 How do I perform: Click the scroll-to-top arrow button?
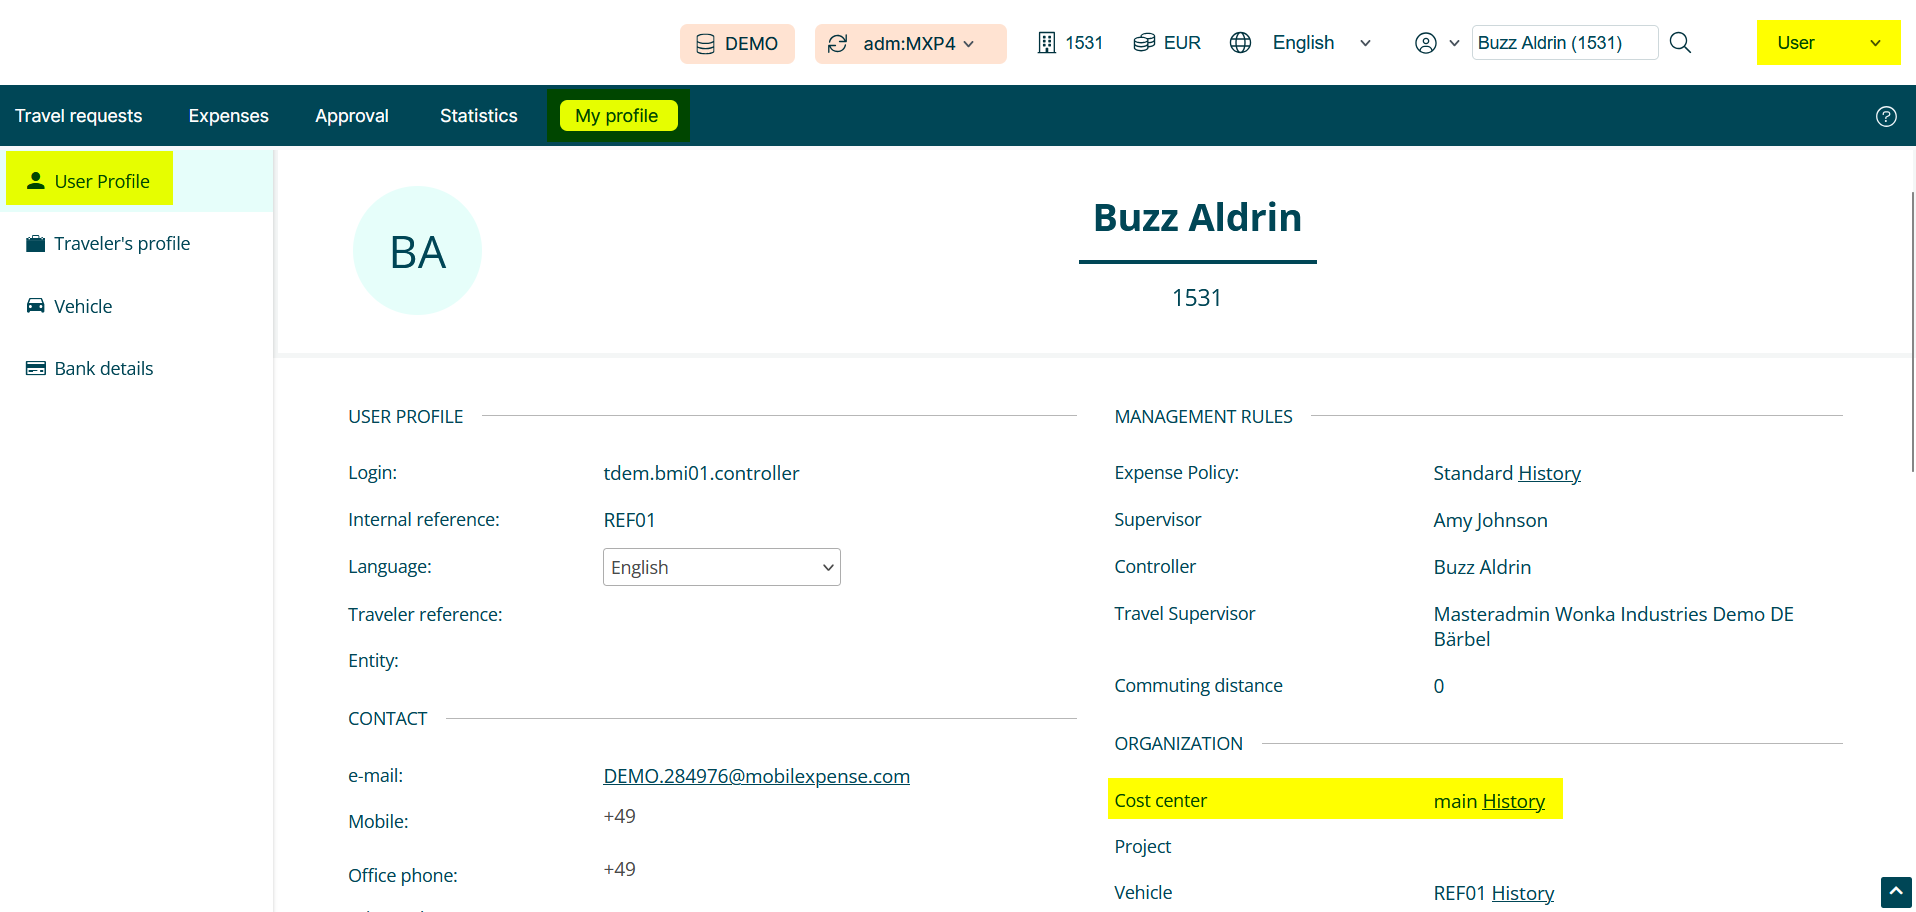(x=1895, y=891)
